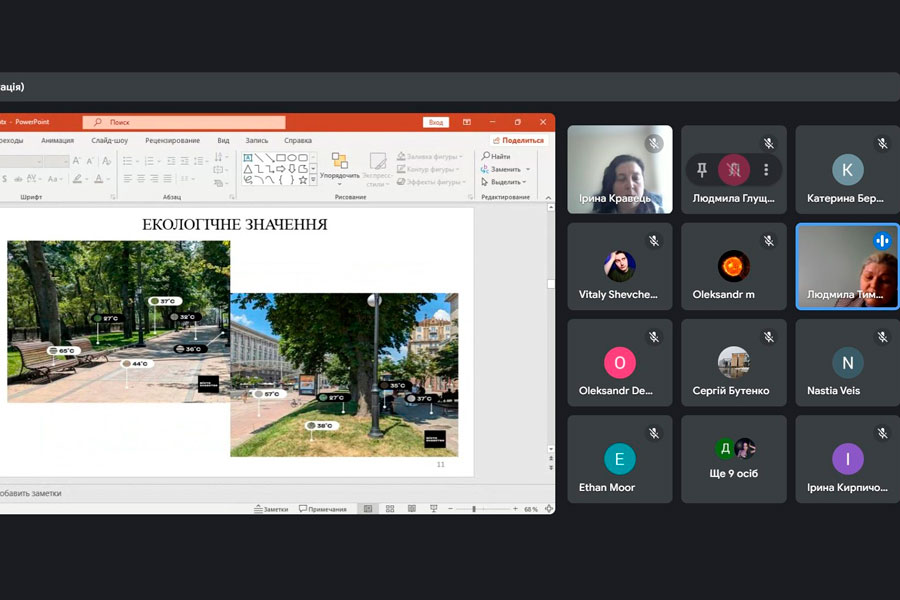900x600 pixels.
Task: Open the Анимация ribbon tab
Action: click(x=57, y=141)
